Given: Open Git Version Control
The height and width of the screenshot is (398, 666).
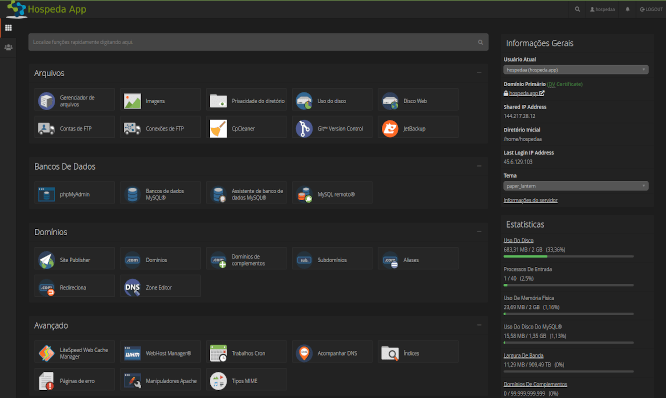Looking at the screenshot, I should 332,128.
